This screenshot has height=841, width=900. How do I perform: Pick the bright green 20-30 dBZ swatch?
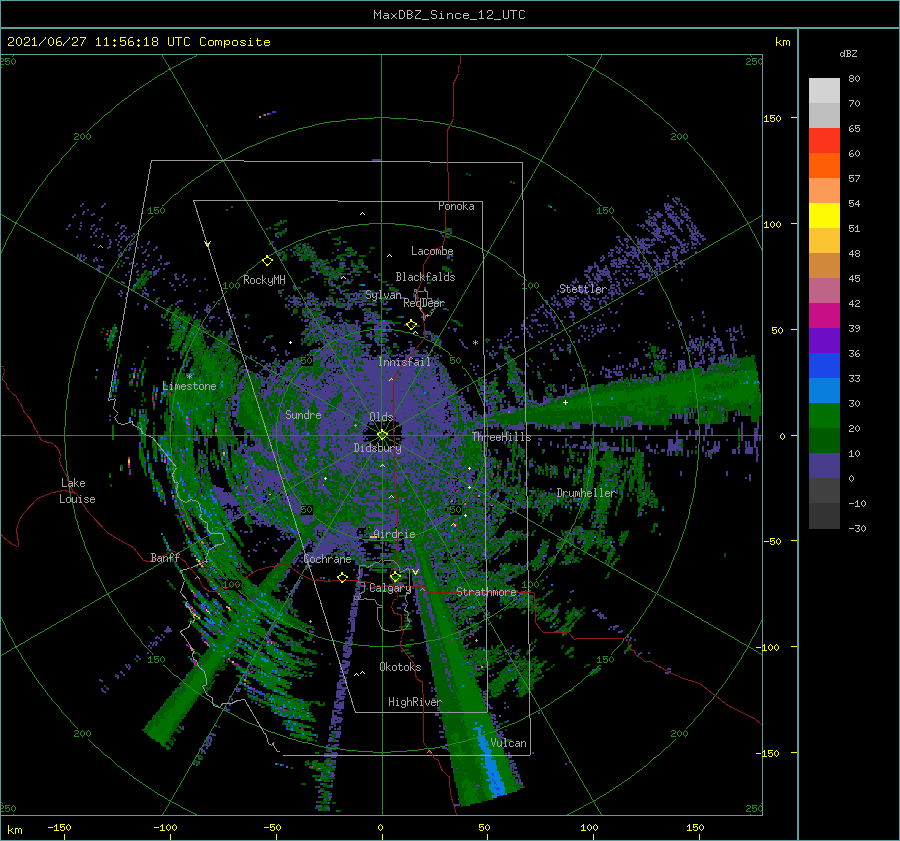824,416
